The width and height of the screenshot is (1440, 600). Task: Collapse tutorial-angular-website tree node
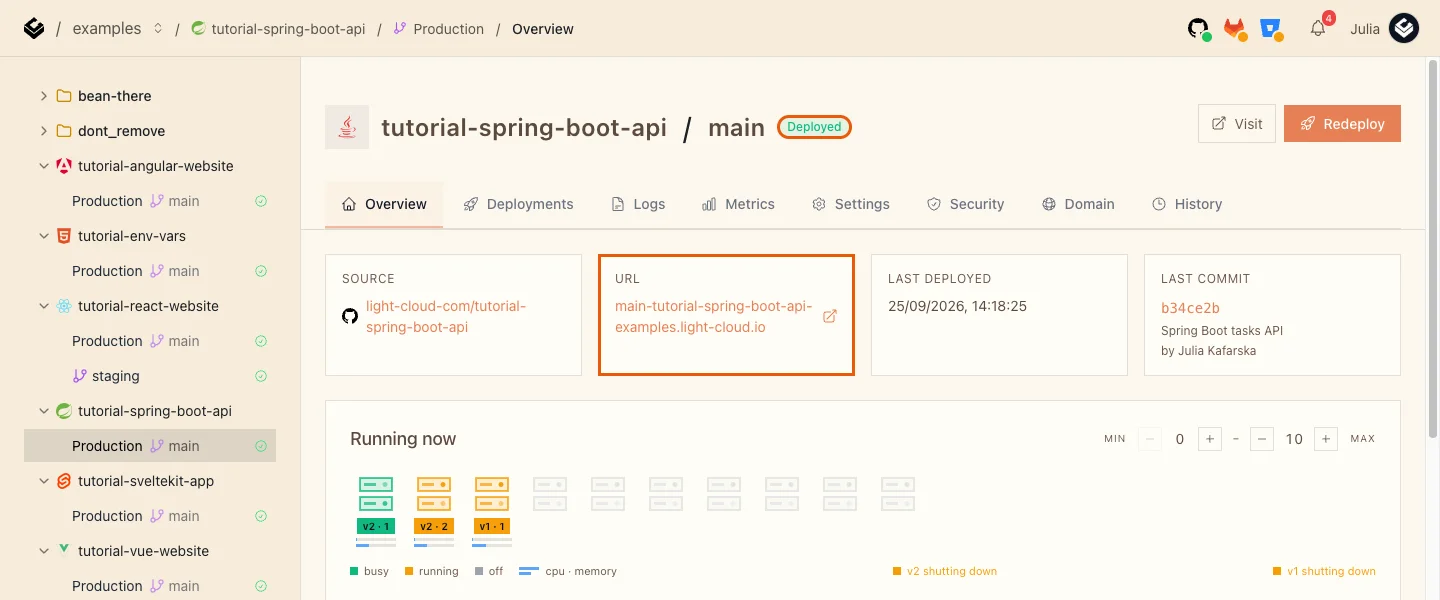(43, 166)
